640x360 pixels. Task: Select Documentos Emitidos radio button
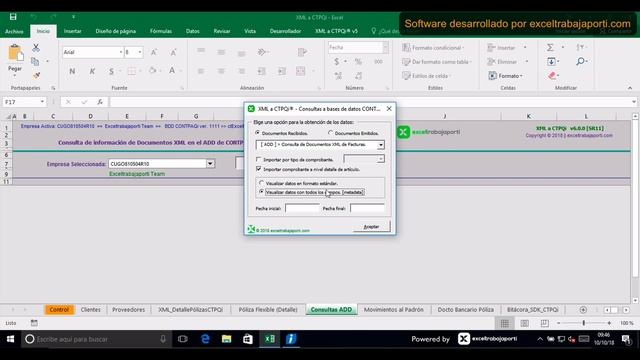point(331,133)
